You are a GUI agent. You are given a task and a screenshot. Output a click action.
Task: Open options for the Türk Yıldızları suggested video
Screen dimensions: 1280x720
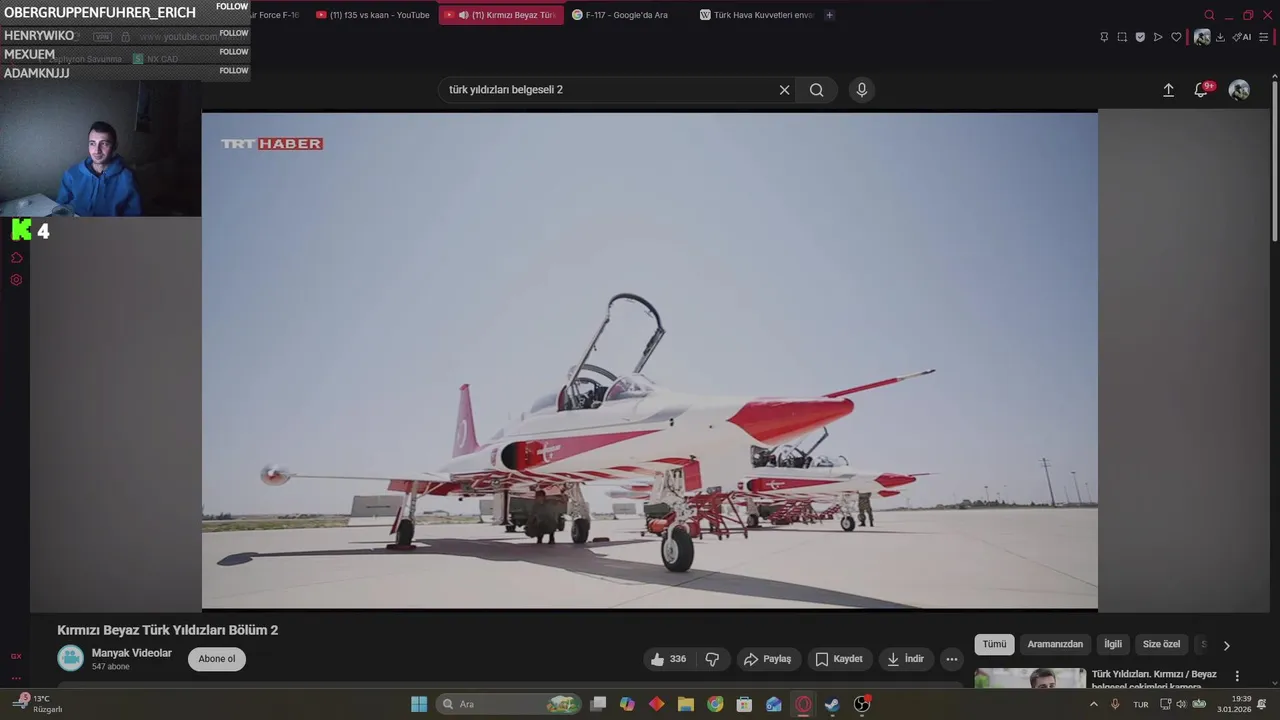pos(1237,676)
